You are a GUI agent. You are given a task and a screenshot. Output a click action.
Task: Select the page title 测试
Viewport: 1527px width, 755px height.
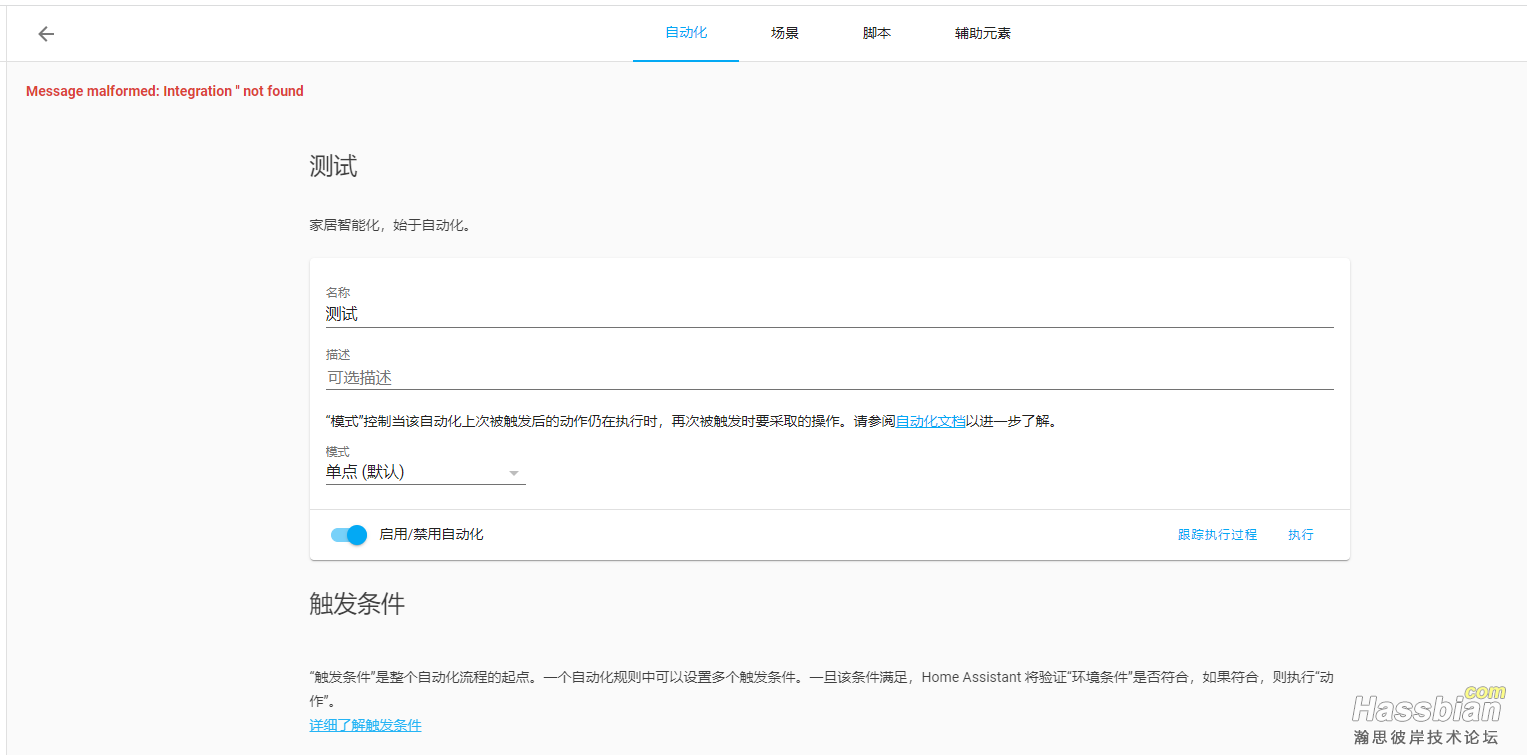tap(334, 166)
